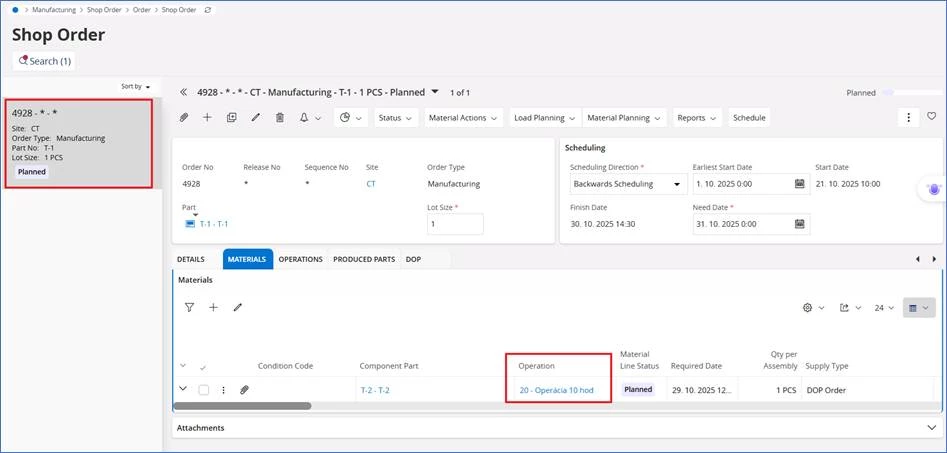The width and height of the screenshot is (948, 454).
Task: Open the table view switcher in Materials
Action: coord(918,308)
